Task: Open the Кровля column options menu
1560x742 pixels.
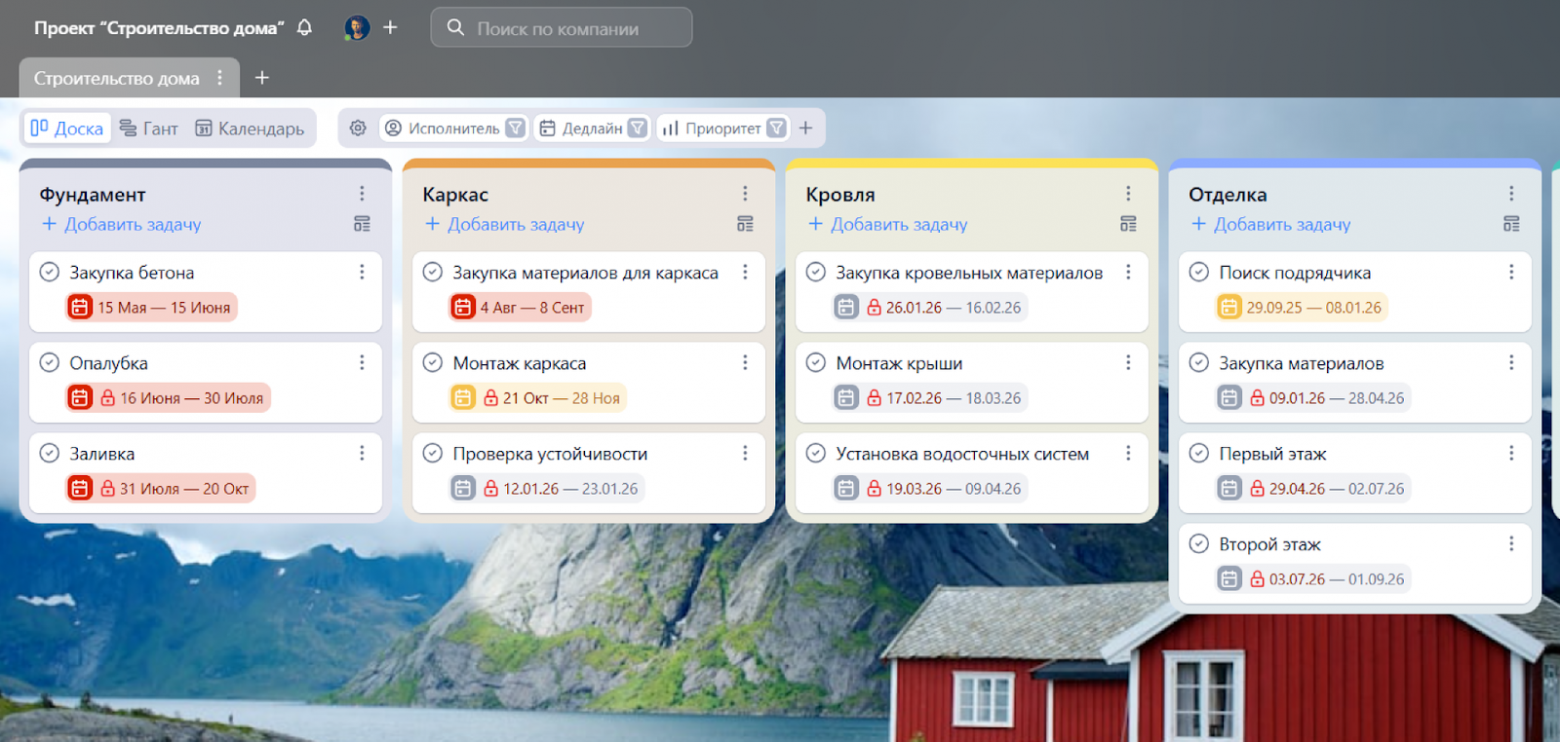Action: click(1128, 193)
